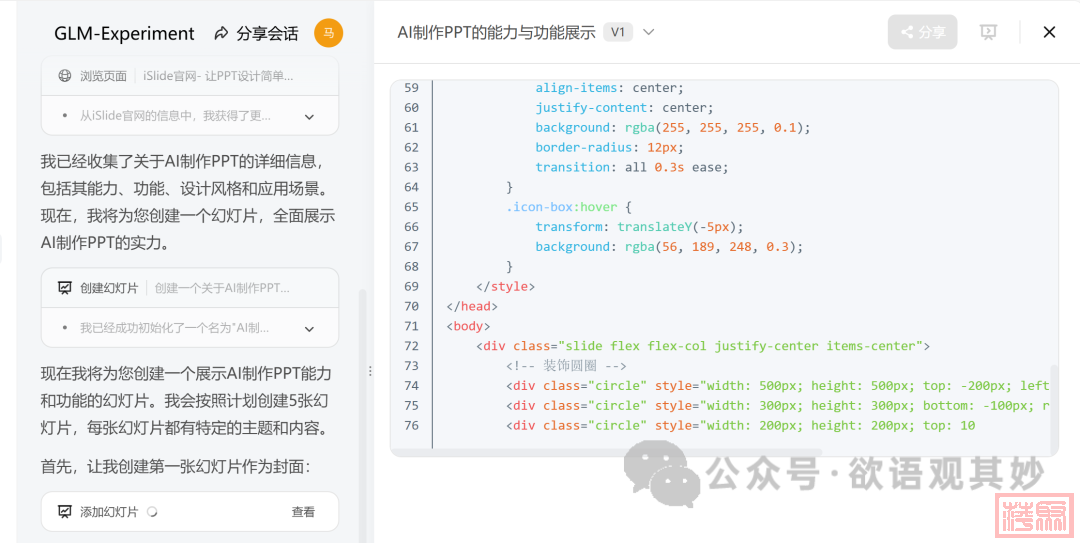Click the globe icon beside 浏览页面

[65, 76]
